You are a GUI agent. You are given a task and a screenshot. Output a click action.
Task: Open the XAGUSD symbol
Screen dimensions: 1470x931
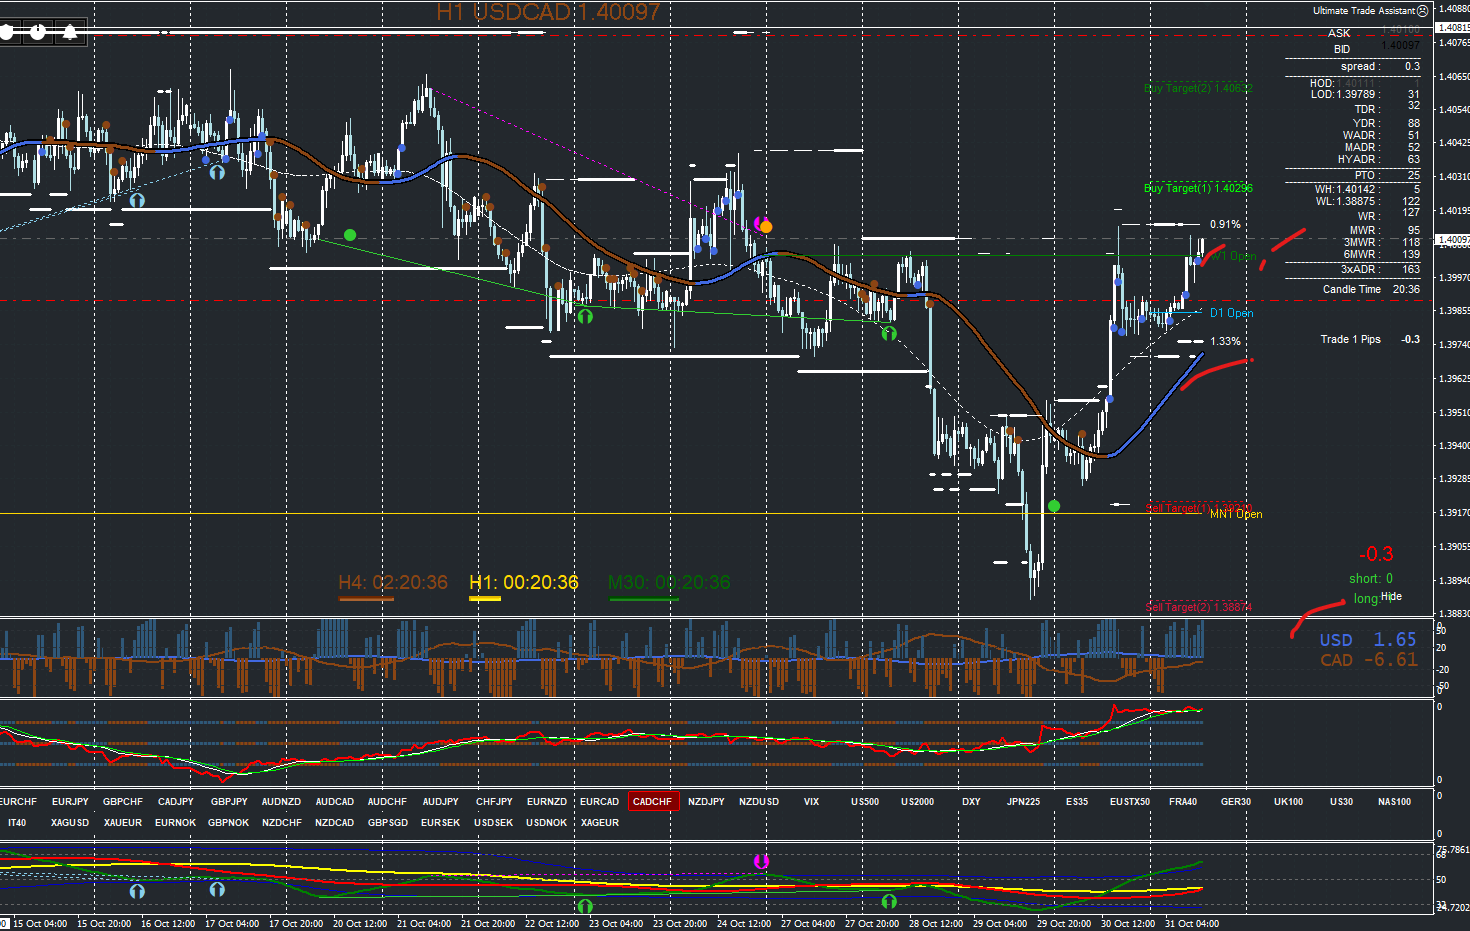tap(70, 823)
